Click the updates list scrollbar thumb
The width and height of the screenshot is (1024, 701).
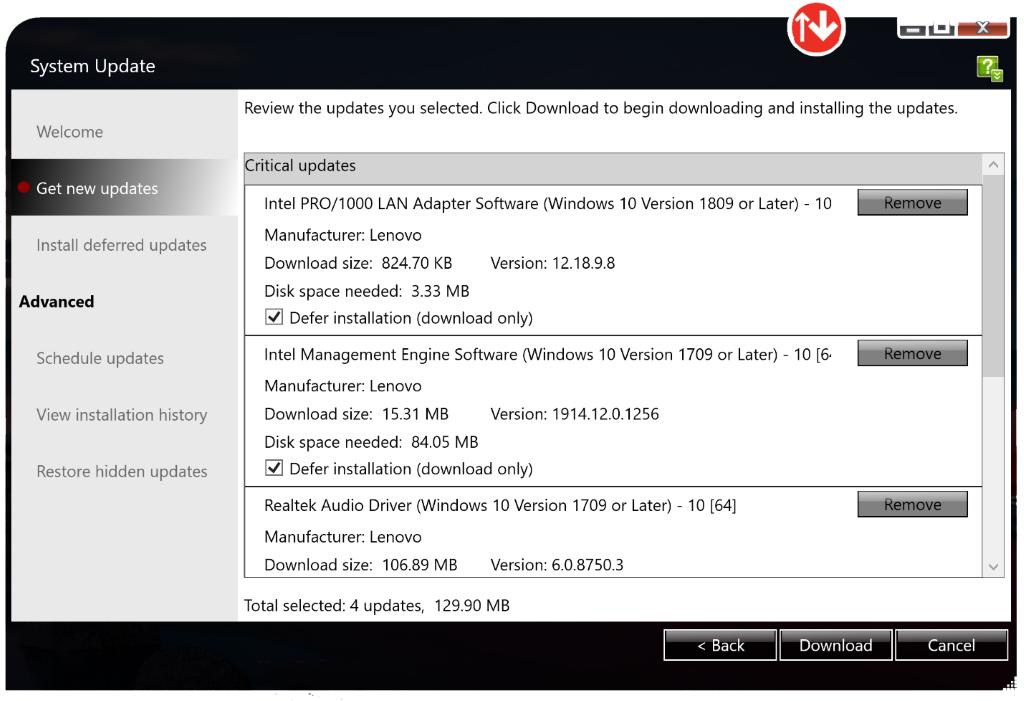pos(993,270)
